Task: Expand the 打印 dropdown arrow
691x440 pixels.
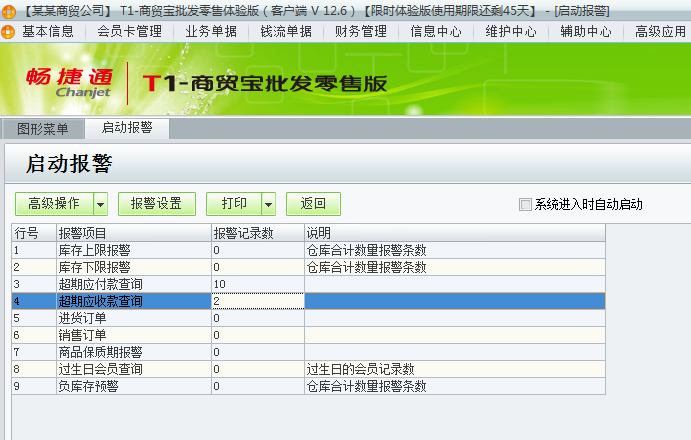Action: coord(269,204)
